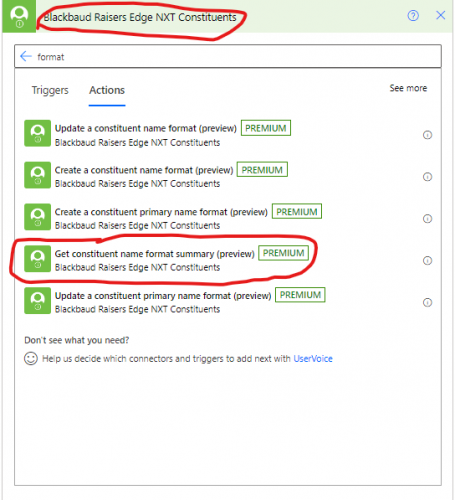
Task: Switch to the Triggers tab
Action: coord(50,90)
